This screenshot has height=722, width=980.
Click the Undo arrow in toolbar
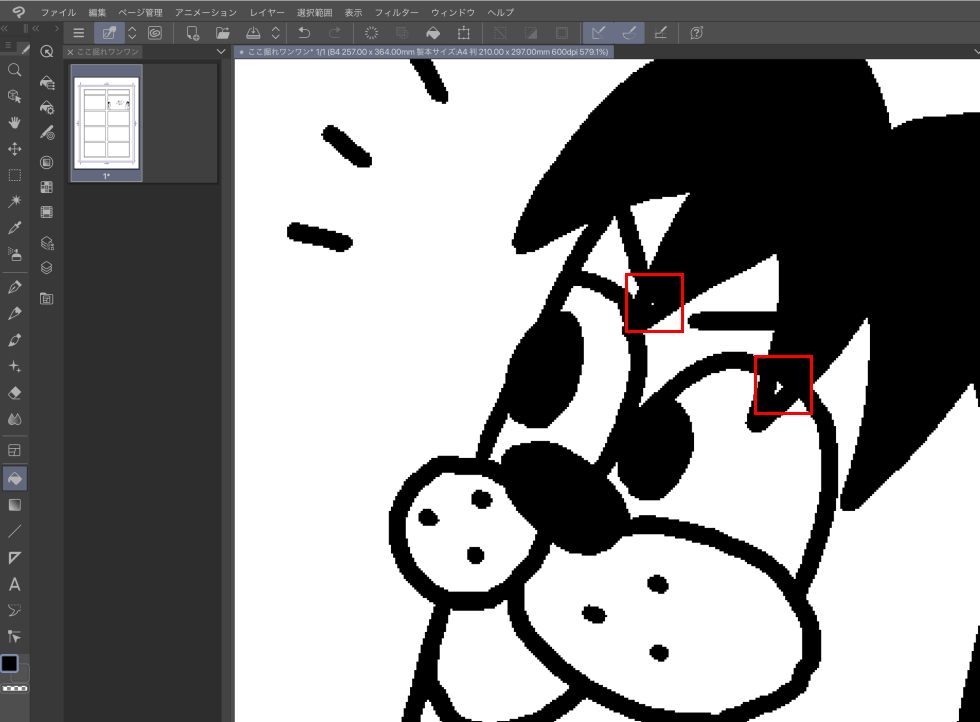pyautogui.click(x=305, y=33)
